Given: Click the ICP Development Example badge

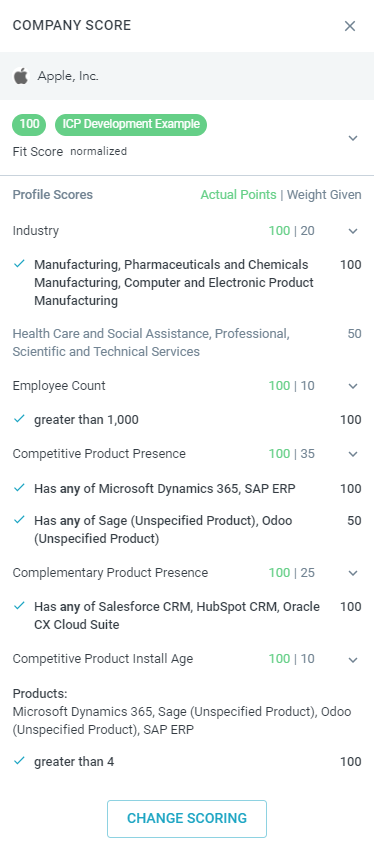Looking at the screenshot, I should tap(131, 124).
